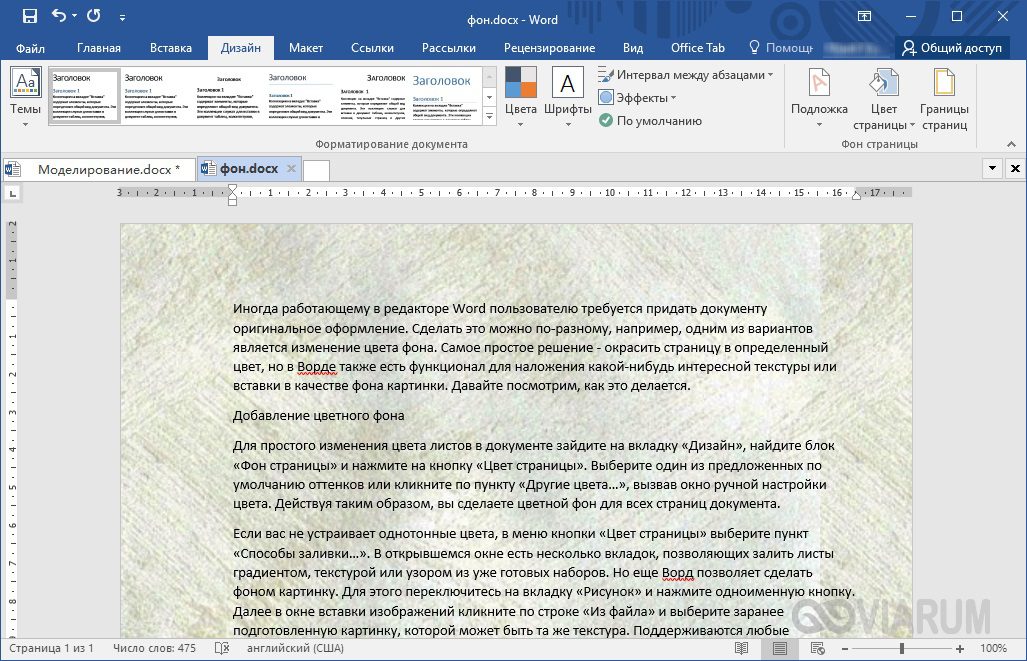This screenshot has height=661, width=1027.
Task: Open the proofing errors icon
Action: pos(222,648)
